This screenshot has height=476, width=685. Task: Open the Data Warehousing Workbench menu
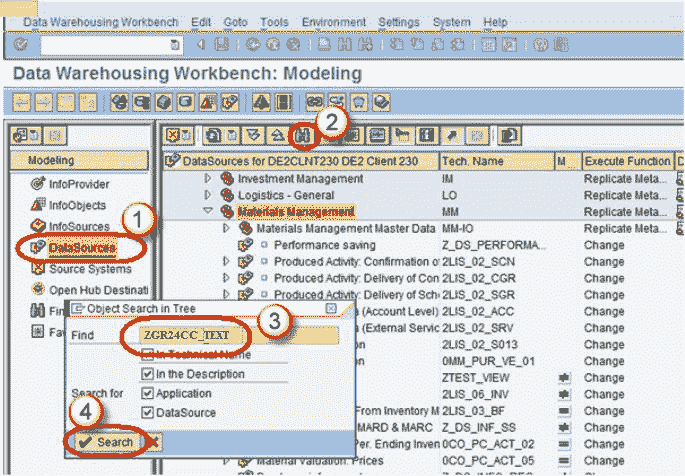100,22
